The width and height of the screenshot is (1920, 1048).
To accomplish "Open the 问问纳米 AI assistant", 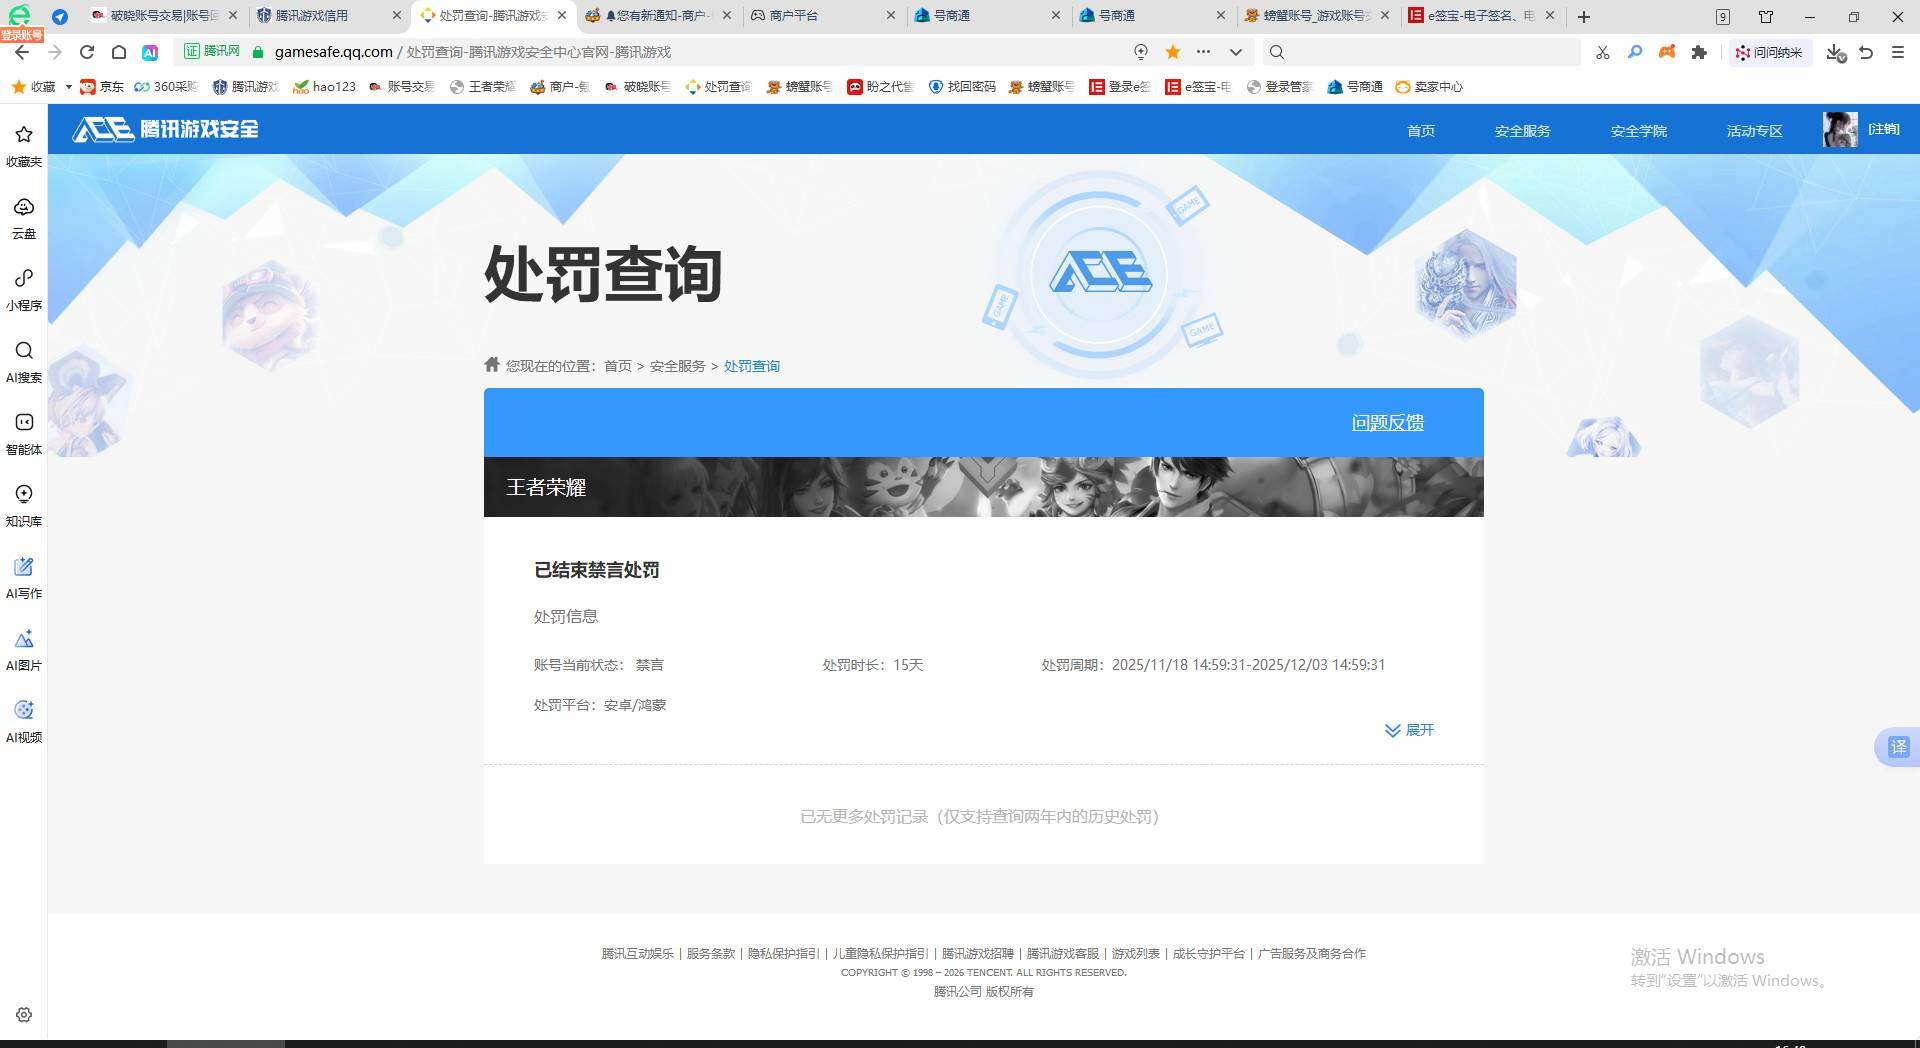I will (1770, 52).
